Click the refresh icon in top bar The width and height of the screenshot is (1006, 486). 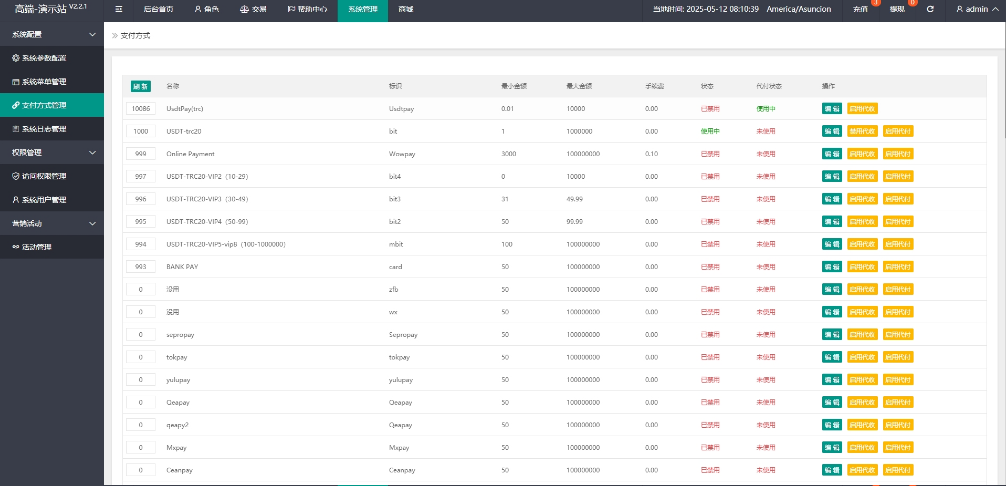click(x=930, y=9)
